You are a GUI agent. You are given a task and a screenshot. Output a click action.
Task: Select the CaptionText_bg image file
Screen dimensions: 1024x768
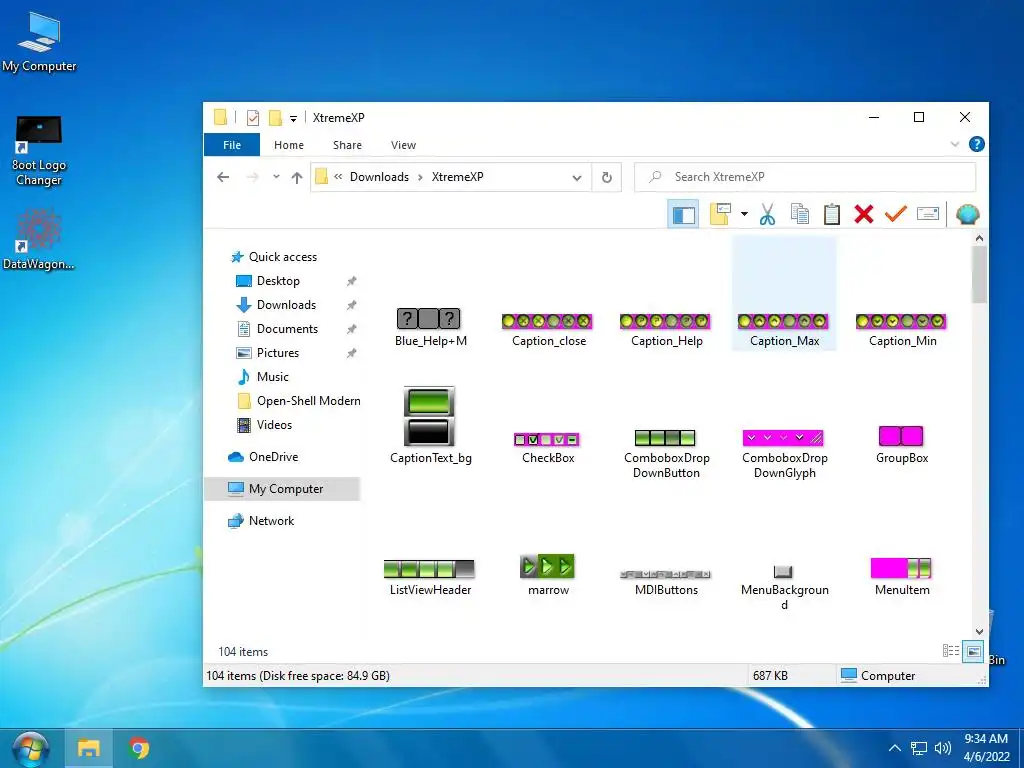point(430,426)
